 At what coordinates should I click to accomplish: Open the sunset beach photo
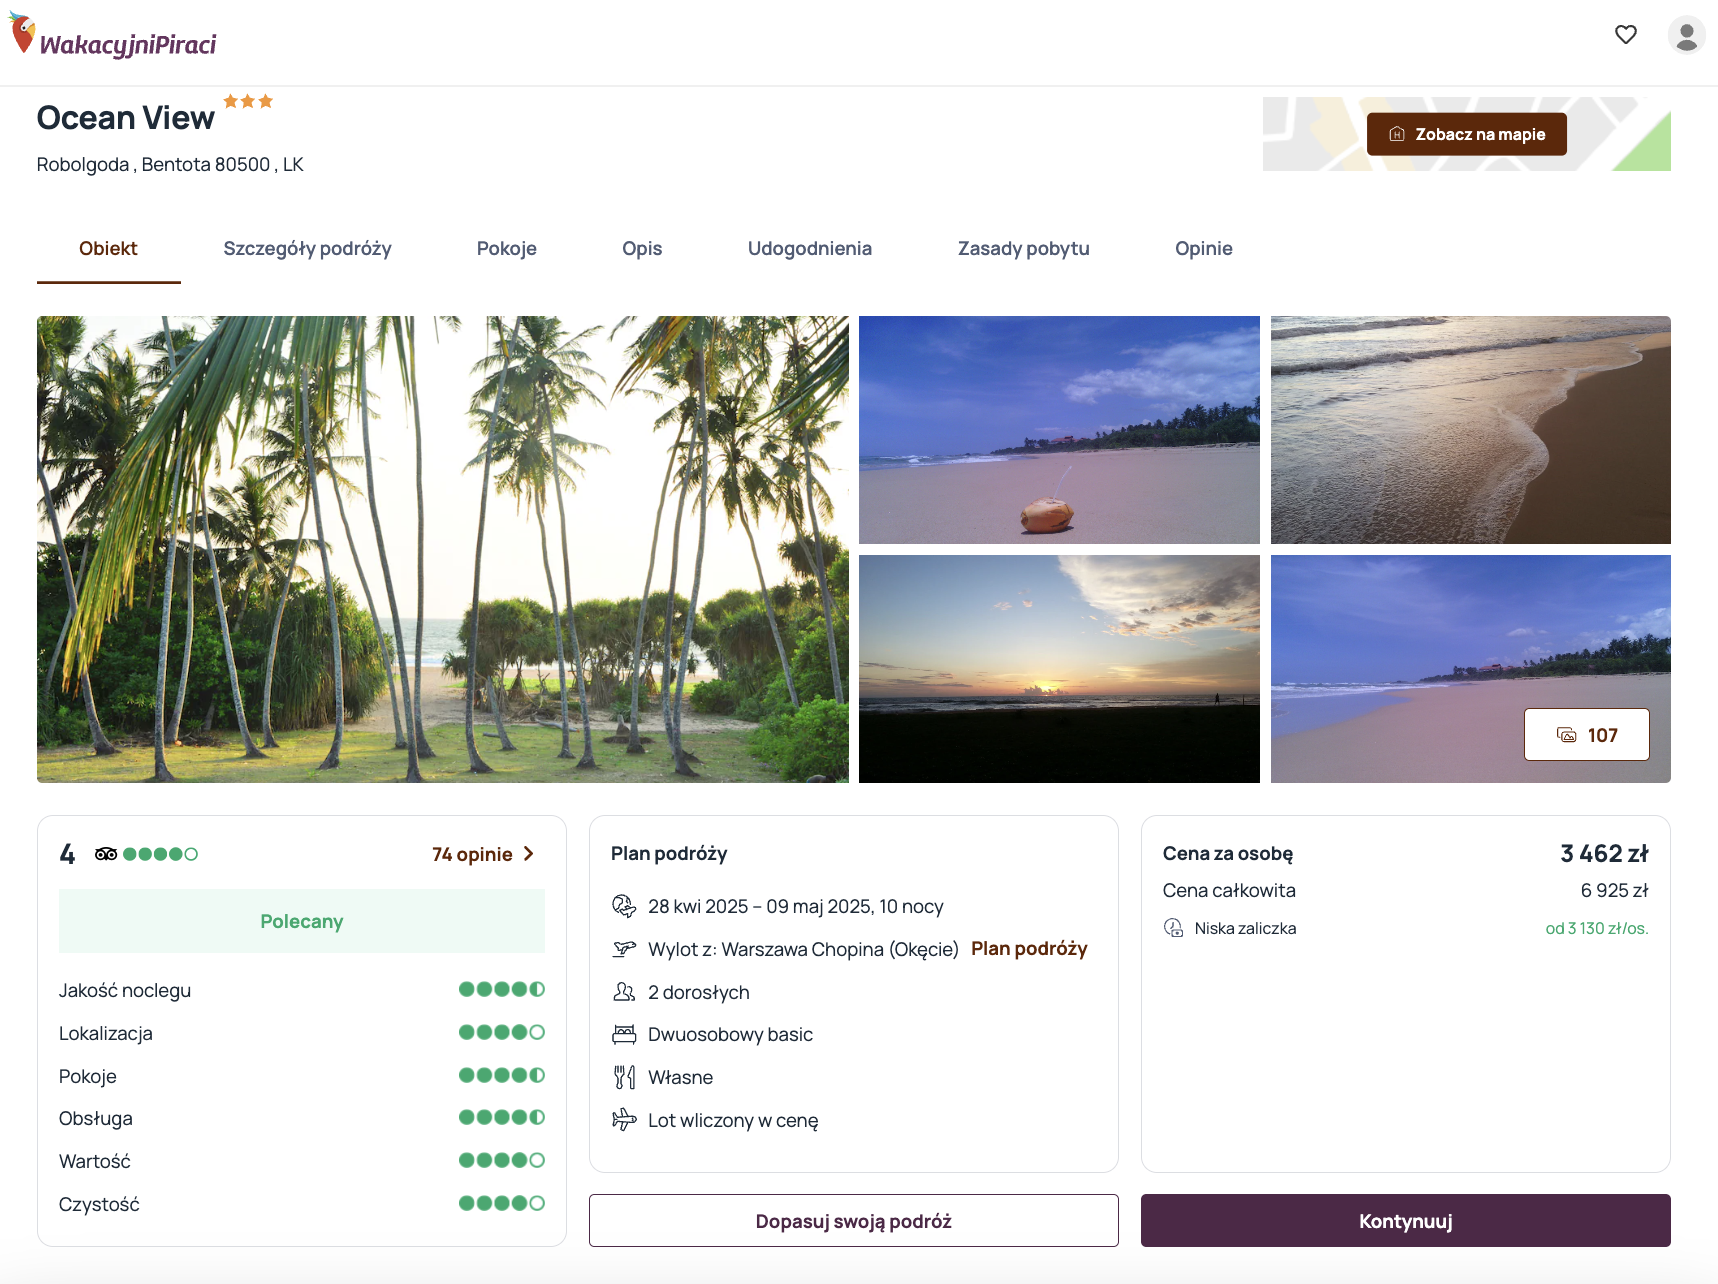coord(1059,669)
